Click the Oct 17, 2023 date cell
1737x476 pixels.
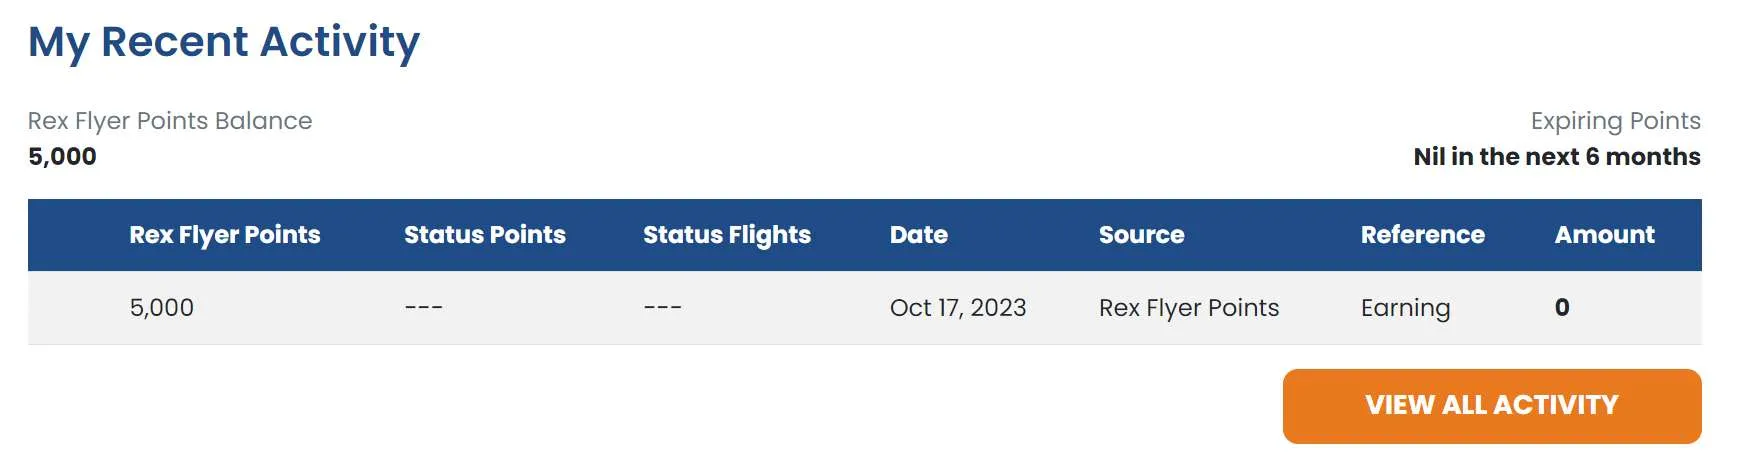tap(958, 308)
